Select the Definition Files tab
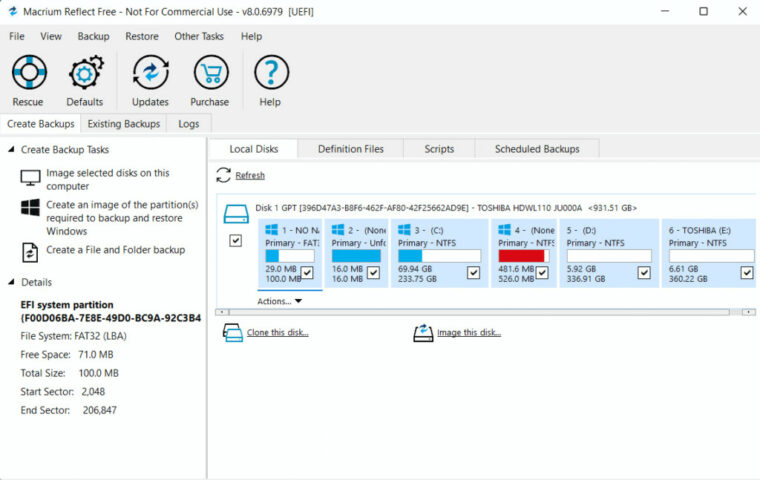This screenshot has width=760, height=480. pyautogui.click(x=351, y=149)
